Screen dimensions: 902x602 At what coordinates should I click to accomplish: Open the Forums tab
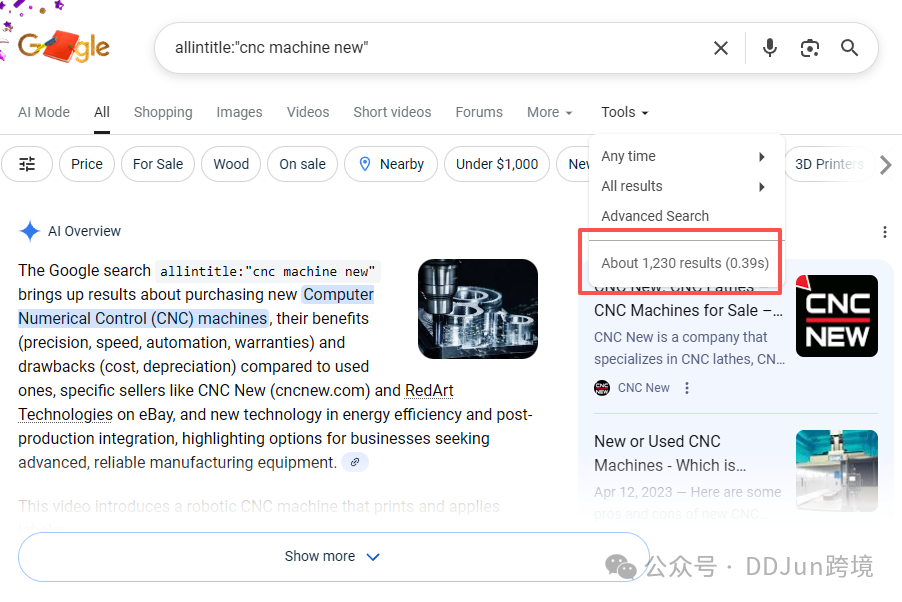[479, 112]
